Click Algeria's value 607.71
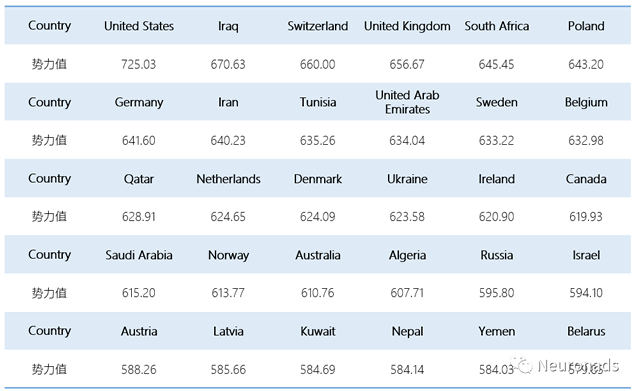The height and width of the screenshot is (391, 640). [407, 293]
